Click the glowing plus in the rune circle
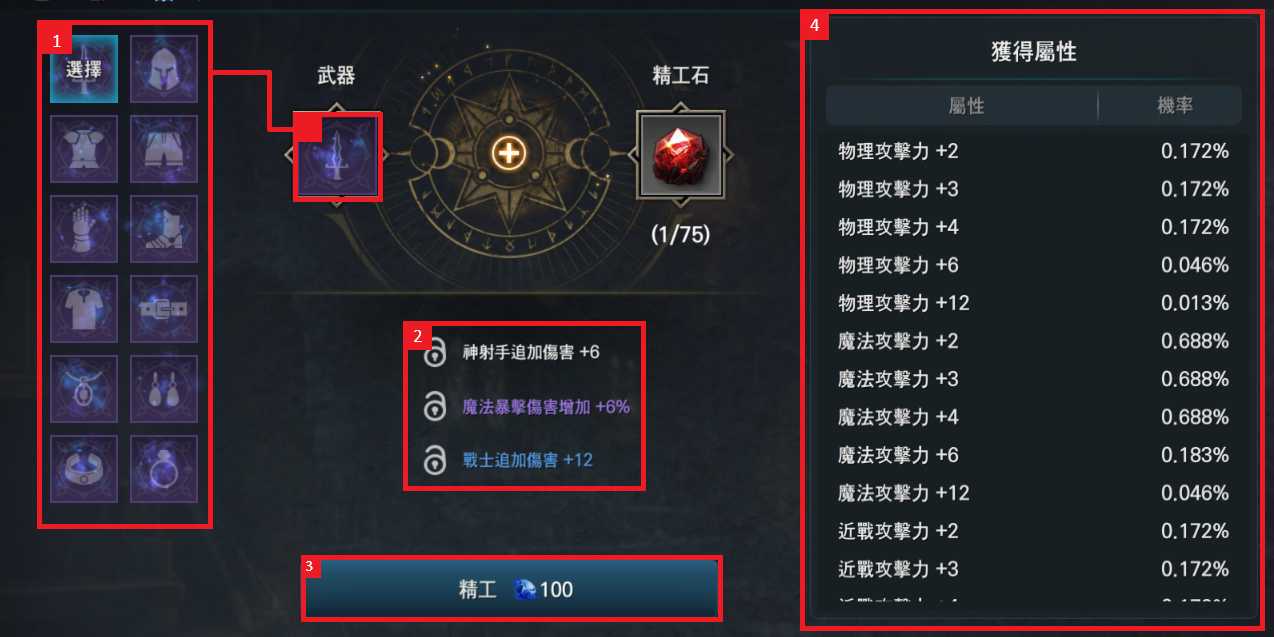The image size is (1274, 637). 509,153
